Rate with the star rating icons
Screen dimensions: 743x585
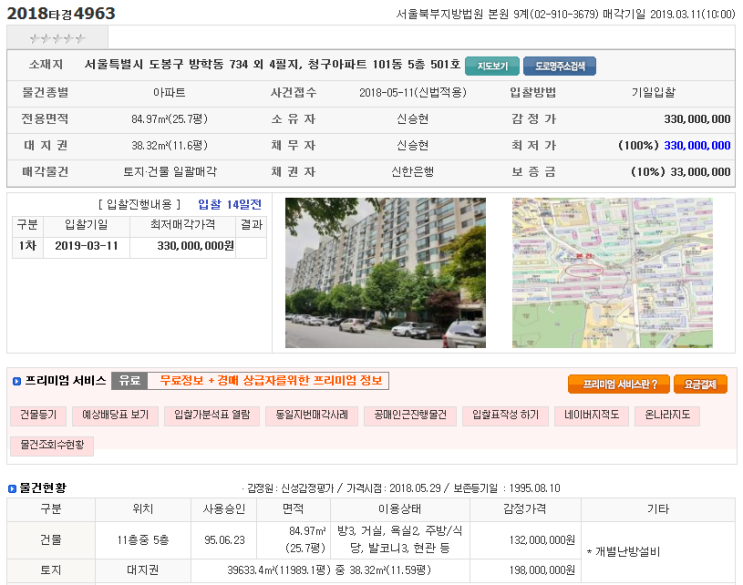pos(57,38)
